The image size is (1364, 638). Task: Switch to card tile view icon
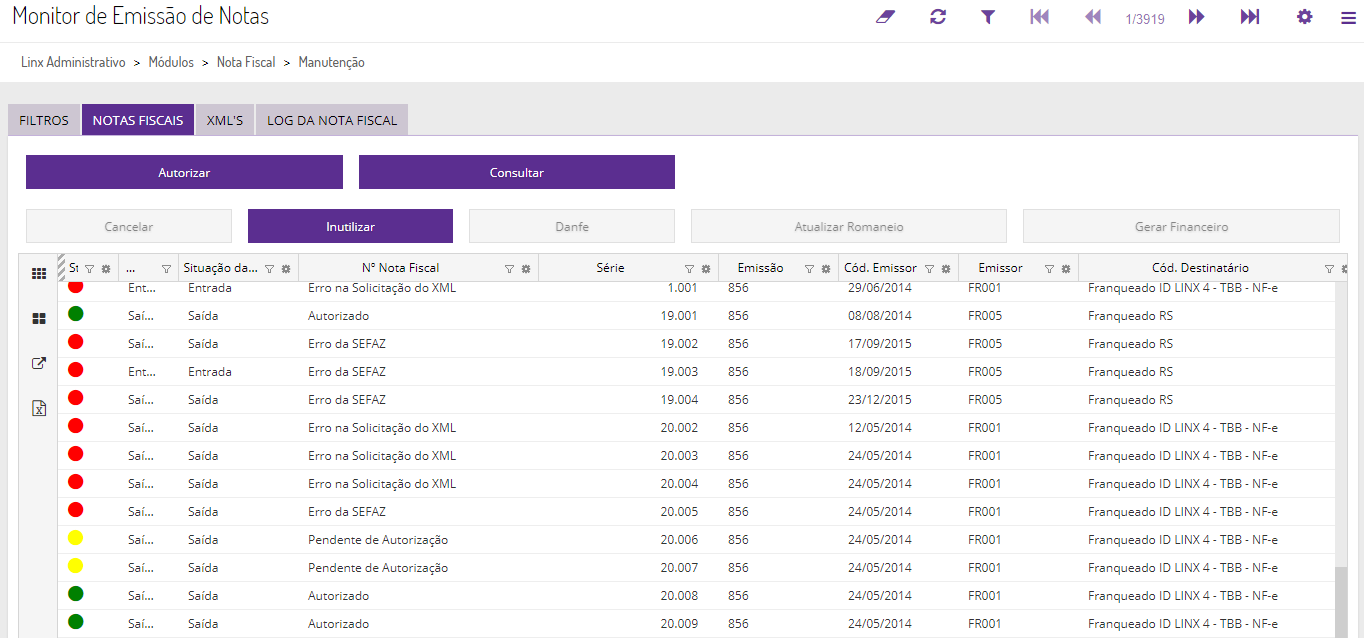click(x=39, y=319)
